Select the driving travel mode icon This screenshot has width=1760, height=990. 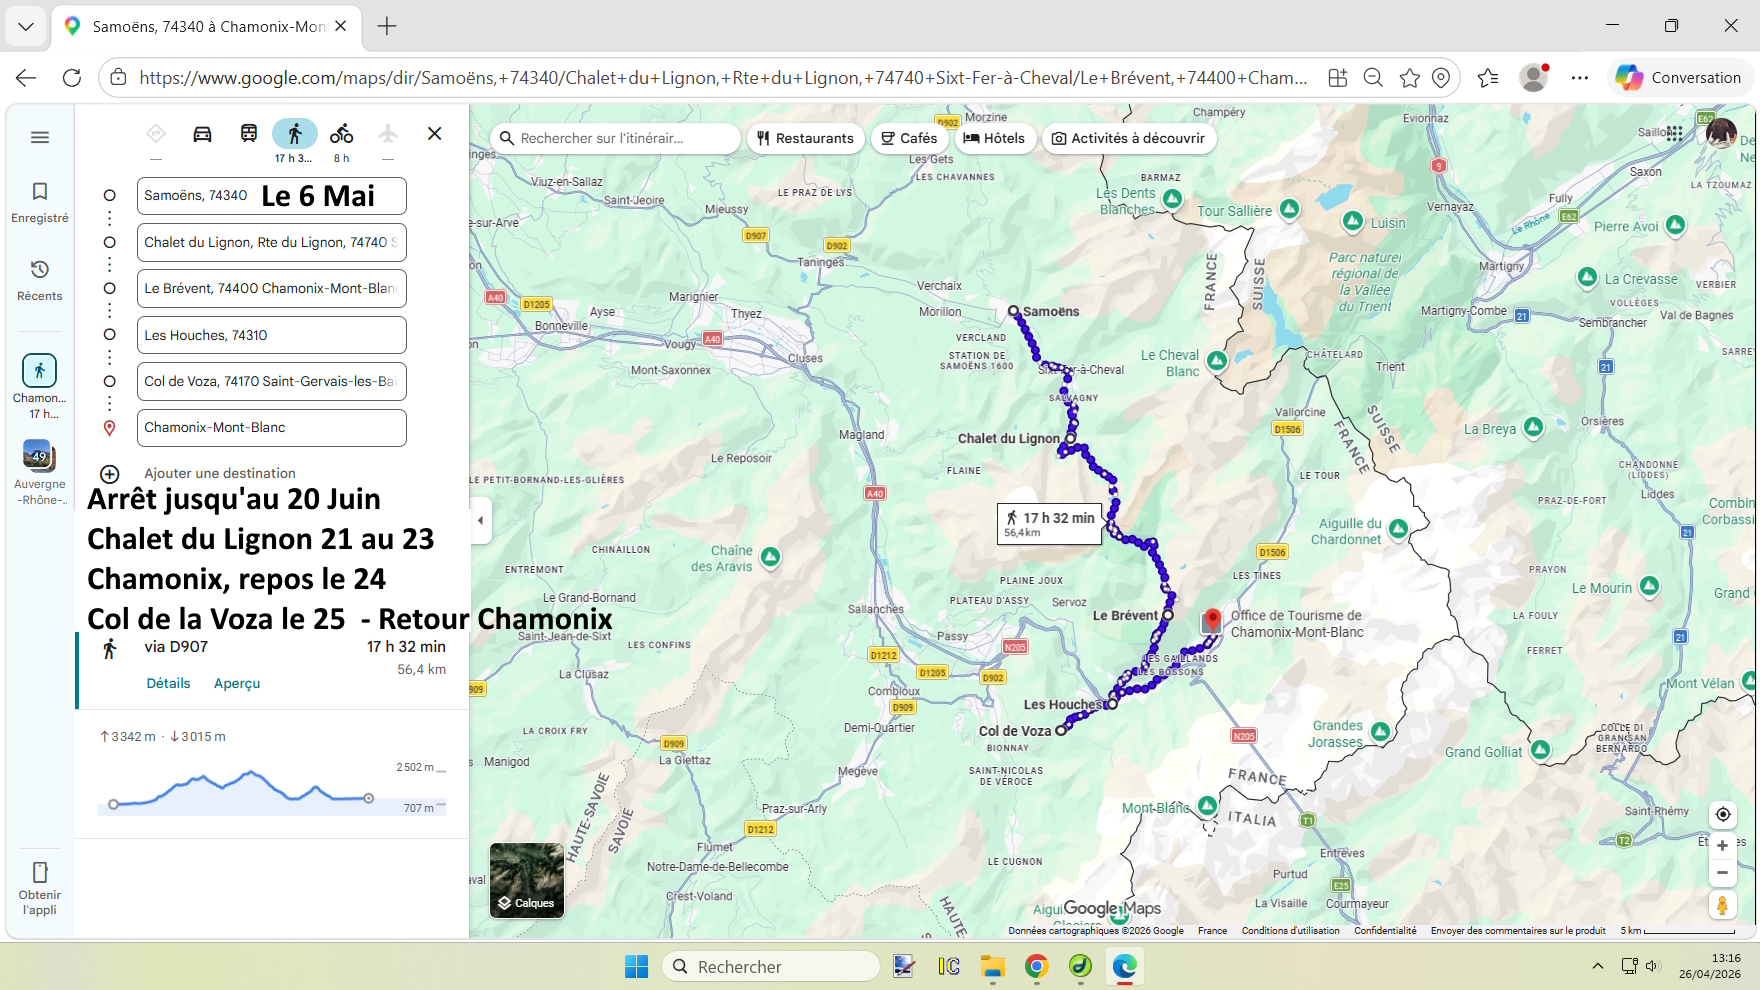pos(202,134)
